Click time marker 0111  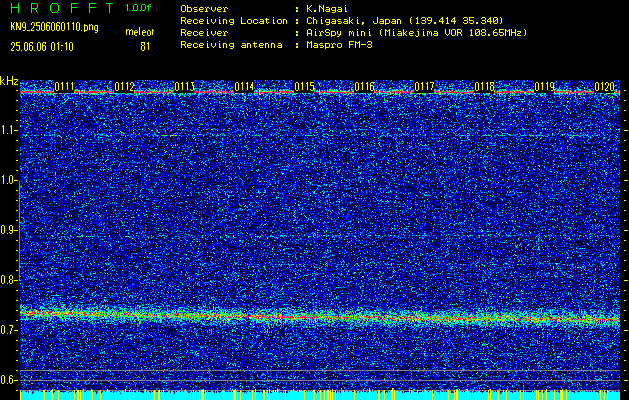point(65,87)
